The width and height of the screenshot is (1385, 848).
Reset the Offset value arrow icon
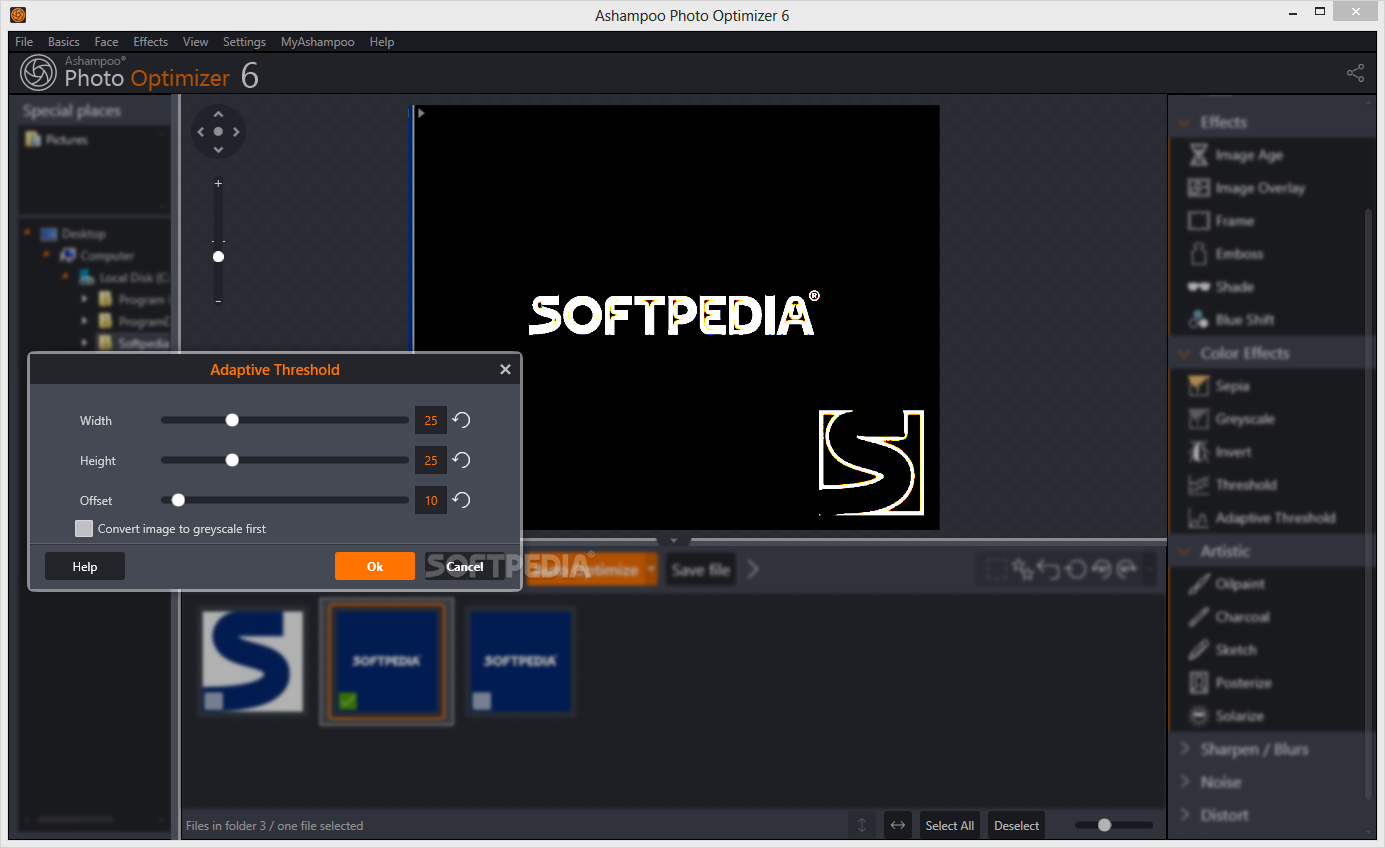461,500
